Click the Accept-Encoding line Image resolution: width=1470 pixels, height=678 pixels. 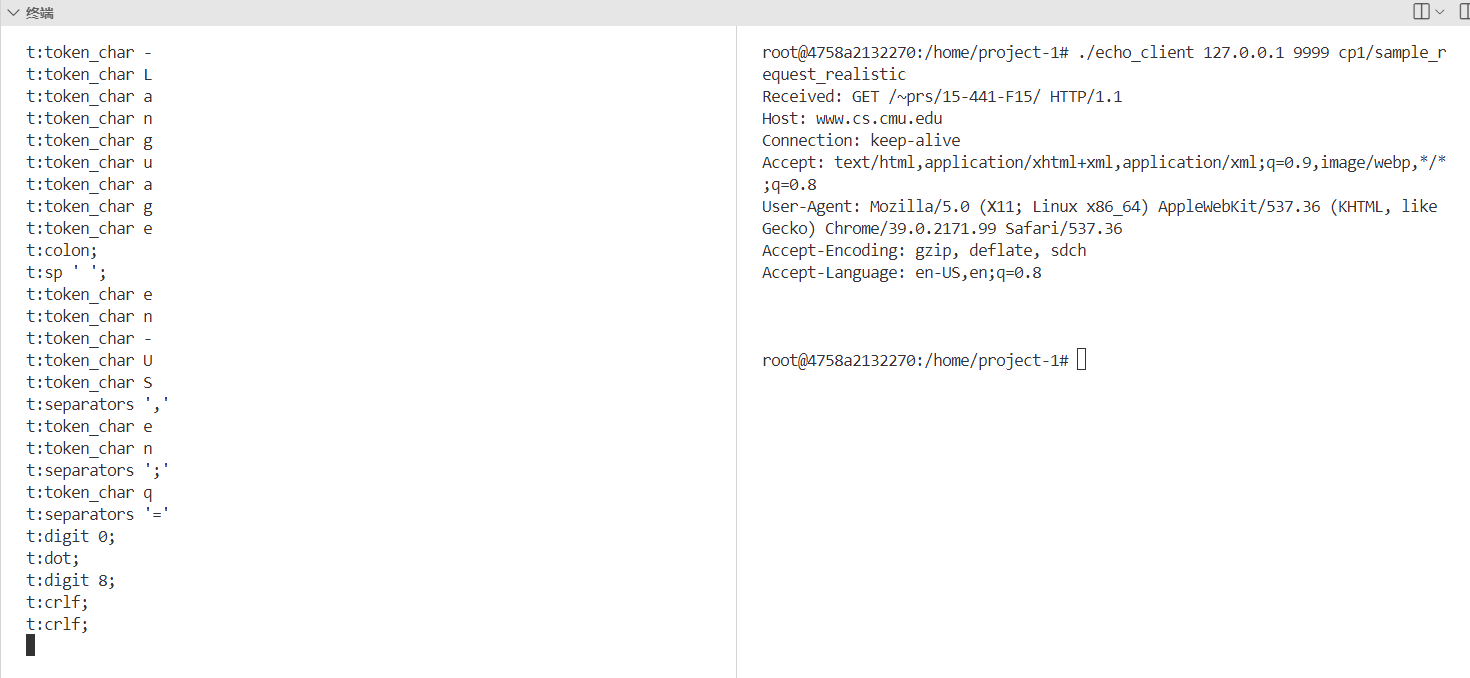point(923,250)
